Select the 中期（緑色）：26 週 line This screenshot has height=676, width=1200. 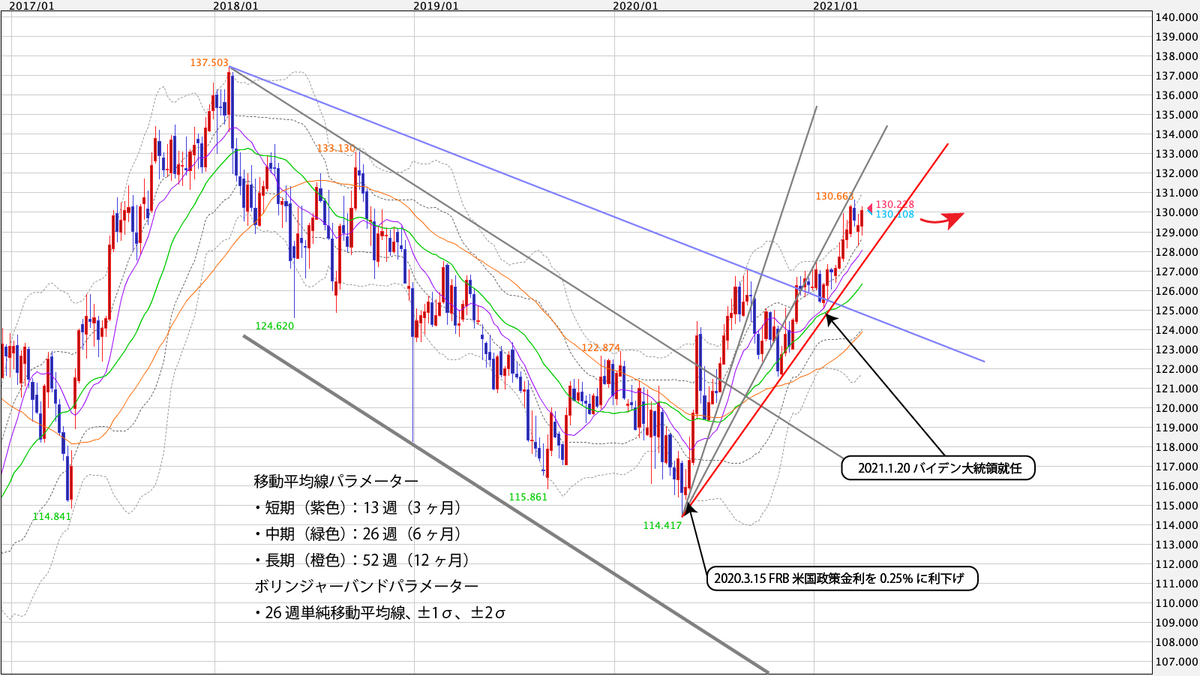click(361, 533)
